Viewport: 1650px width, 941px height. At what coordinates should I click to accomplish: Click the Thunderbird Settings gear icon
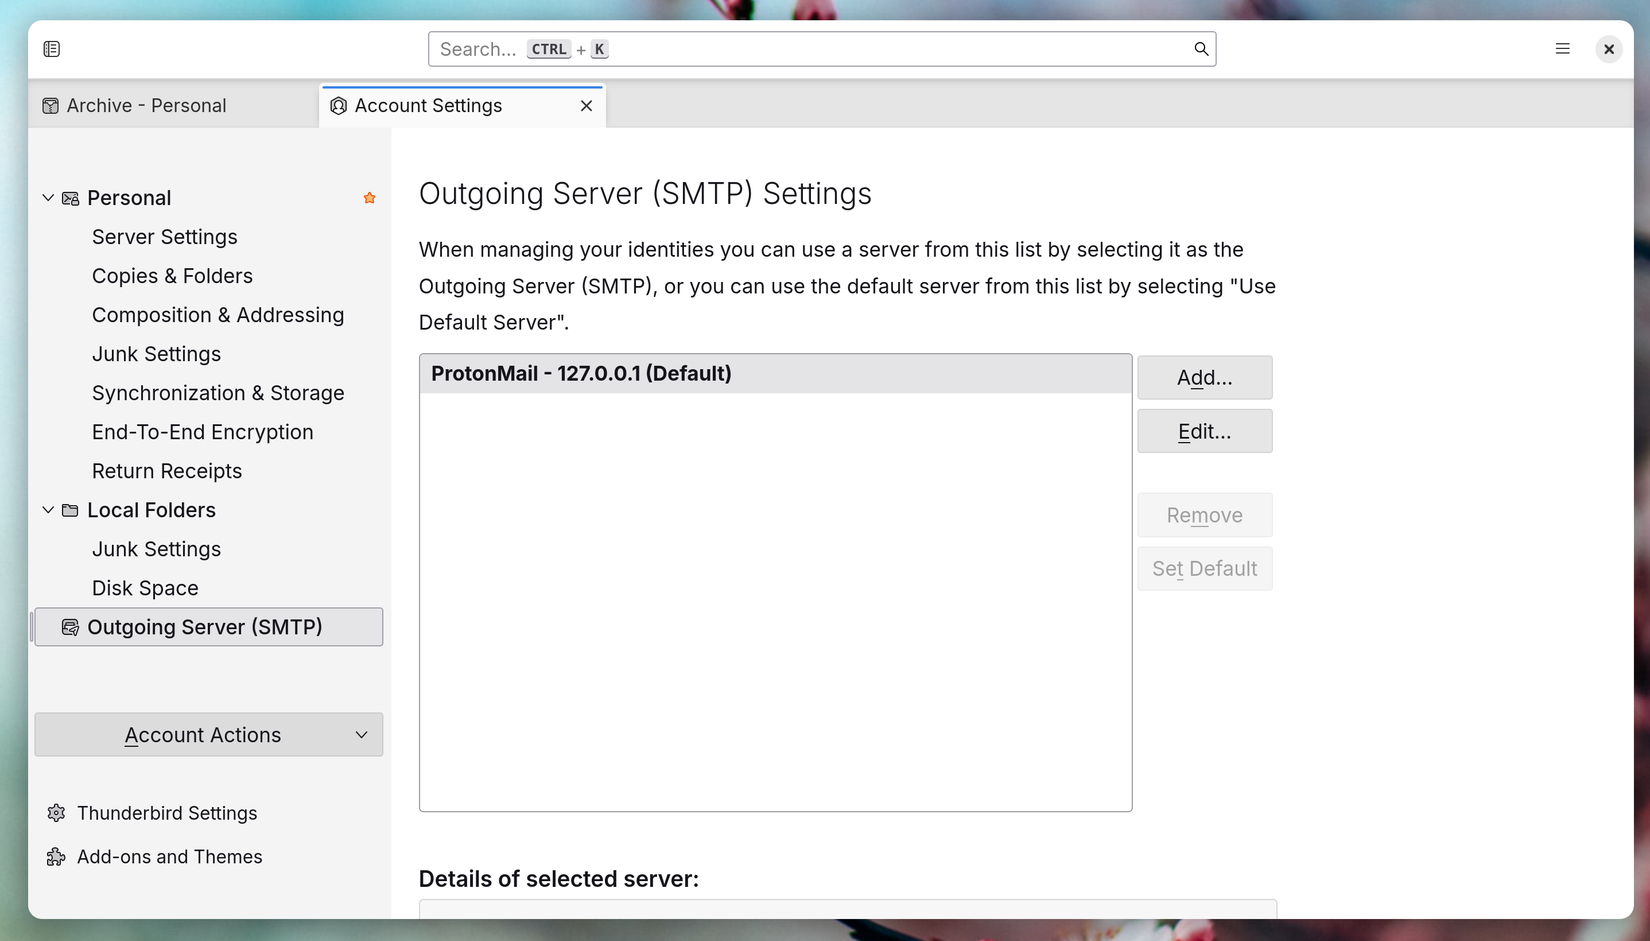[56, 813]
